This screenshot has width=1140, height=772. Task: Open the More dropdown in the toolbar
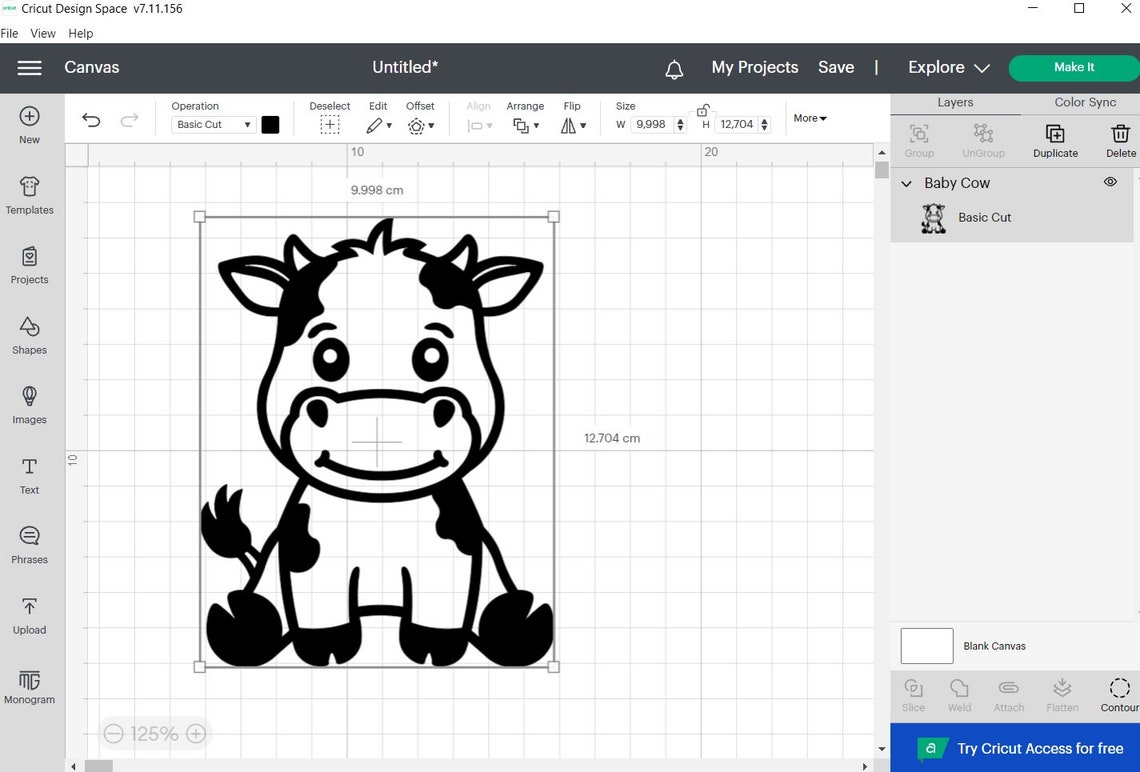[809, 118]
